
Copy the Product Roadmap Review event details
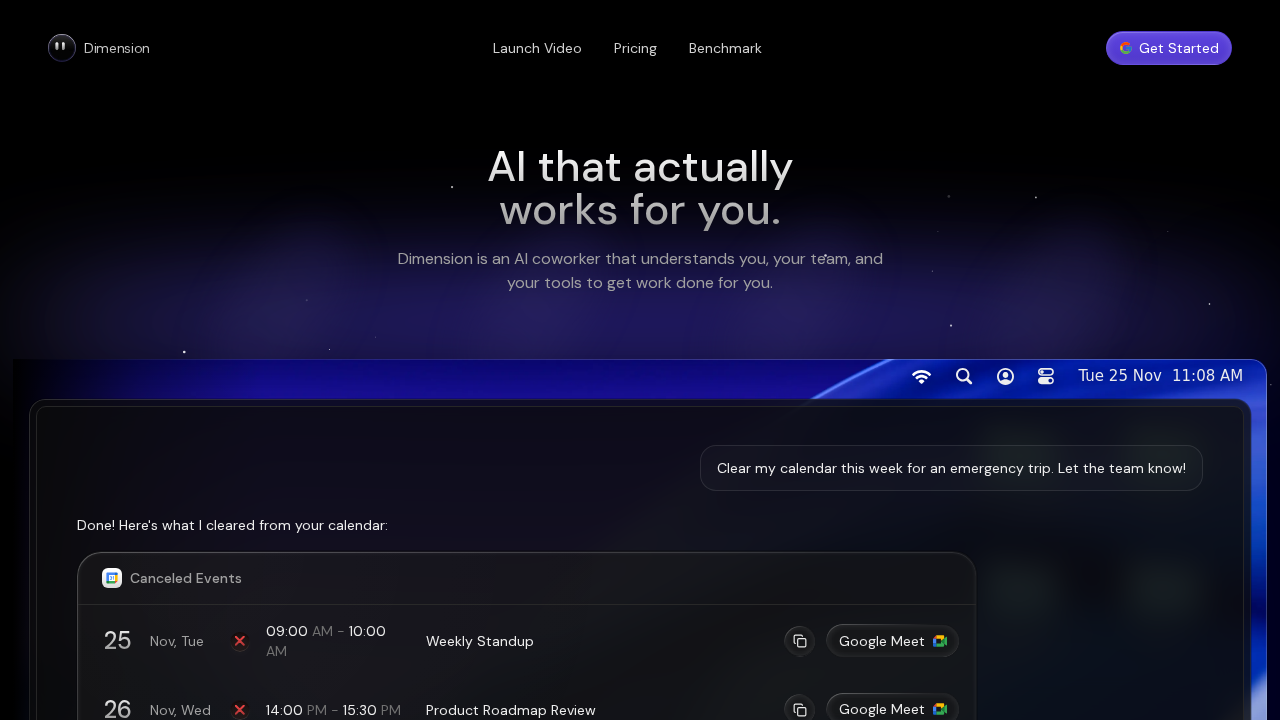click(799, 708)
